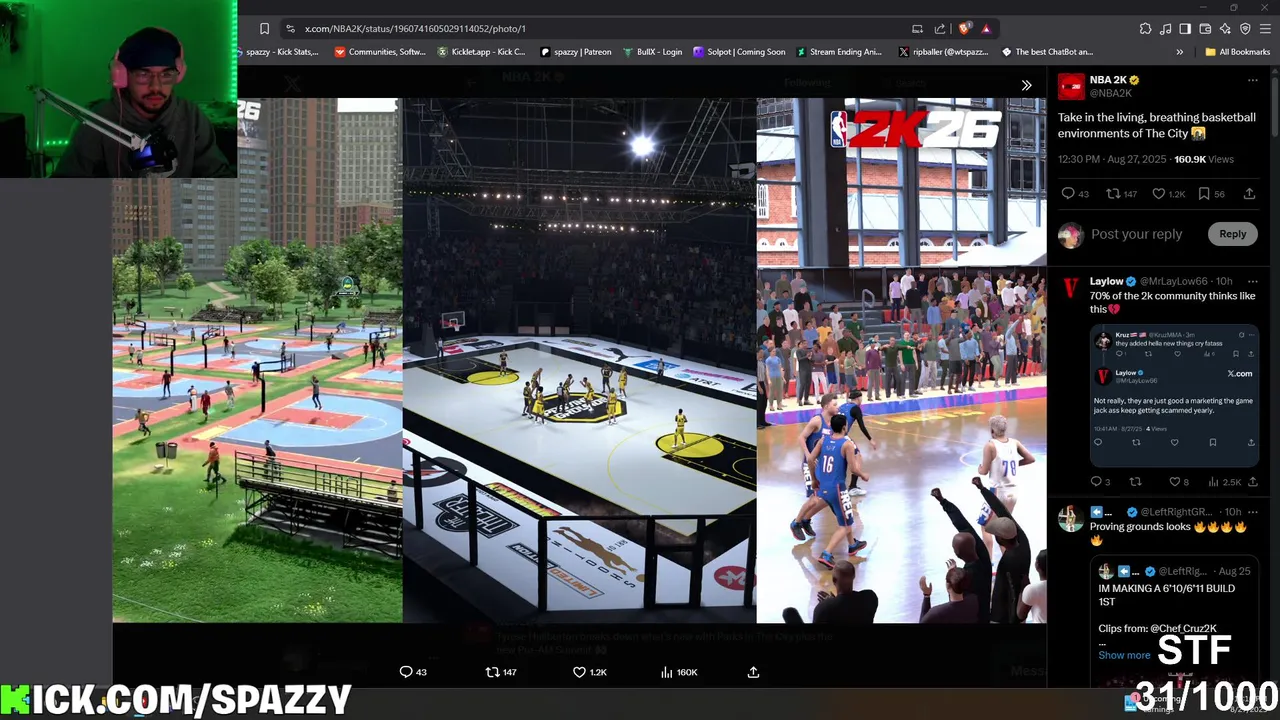The width and height of the screenshot is (1280, 720).
Task: Click the music note toolbar icon
Action: pyautogui.click(x=1165, y=28)
